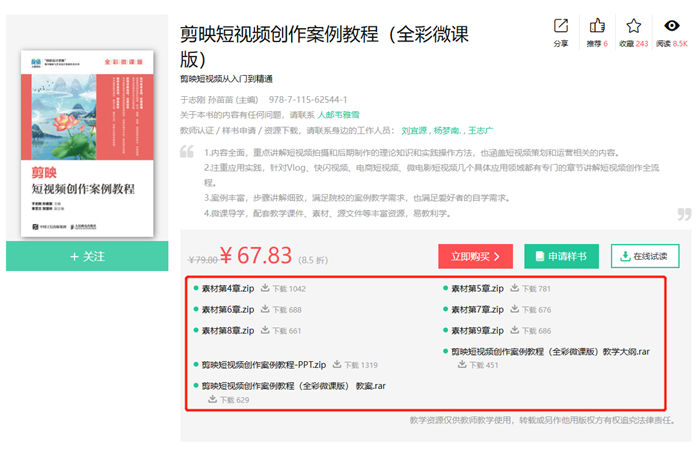Open the book cover thumbnail
Viewport: 700px width, 455px height.
point(87,143)
